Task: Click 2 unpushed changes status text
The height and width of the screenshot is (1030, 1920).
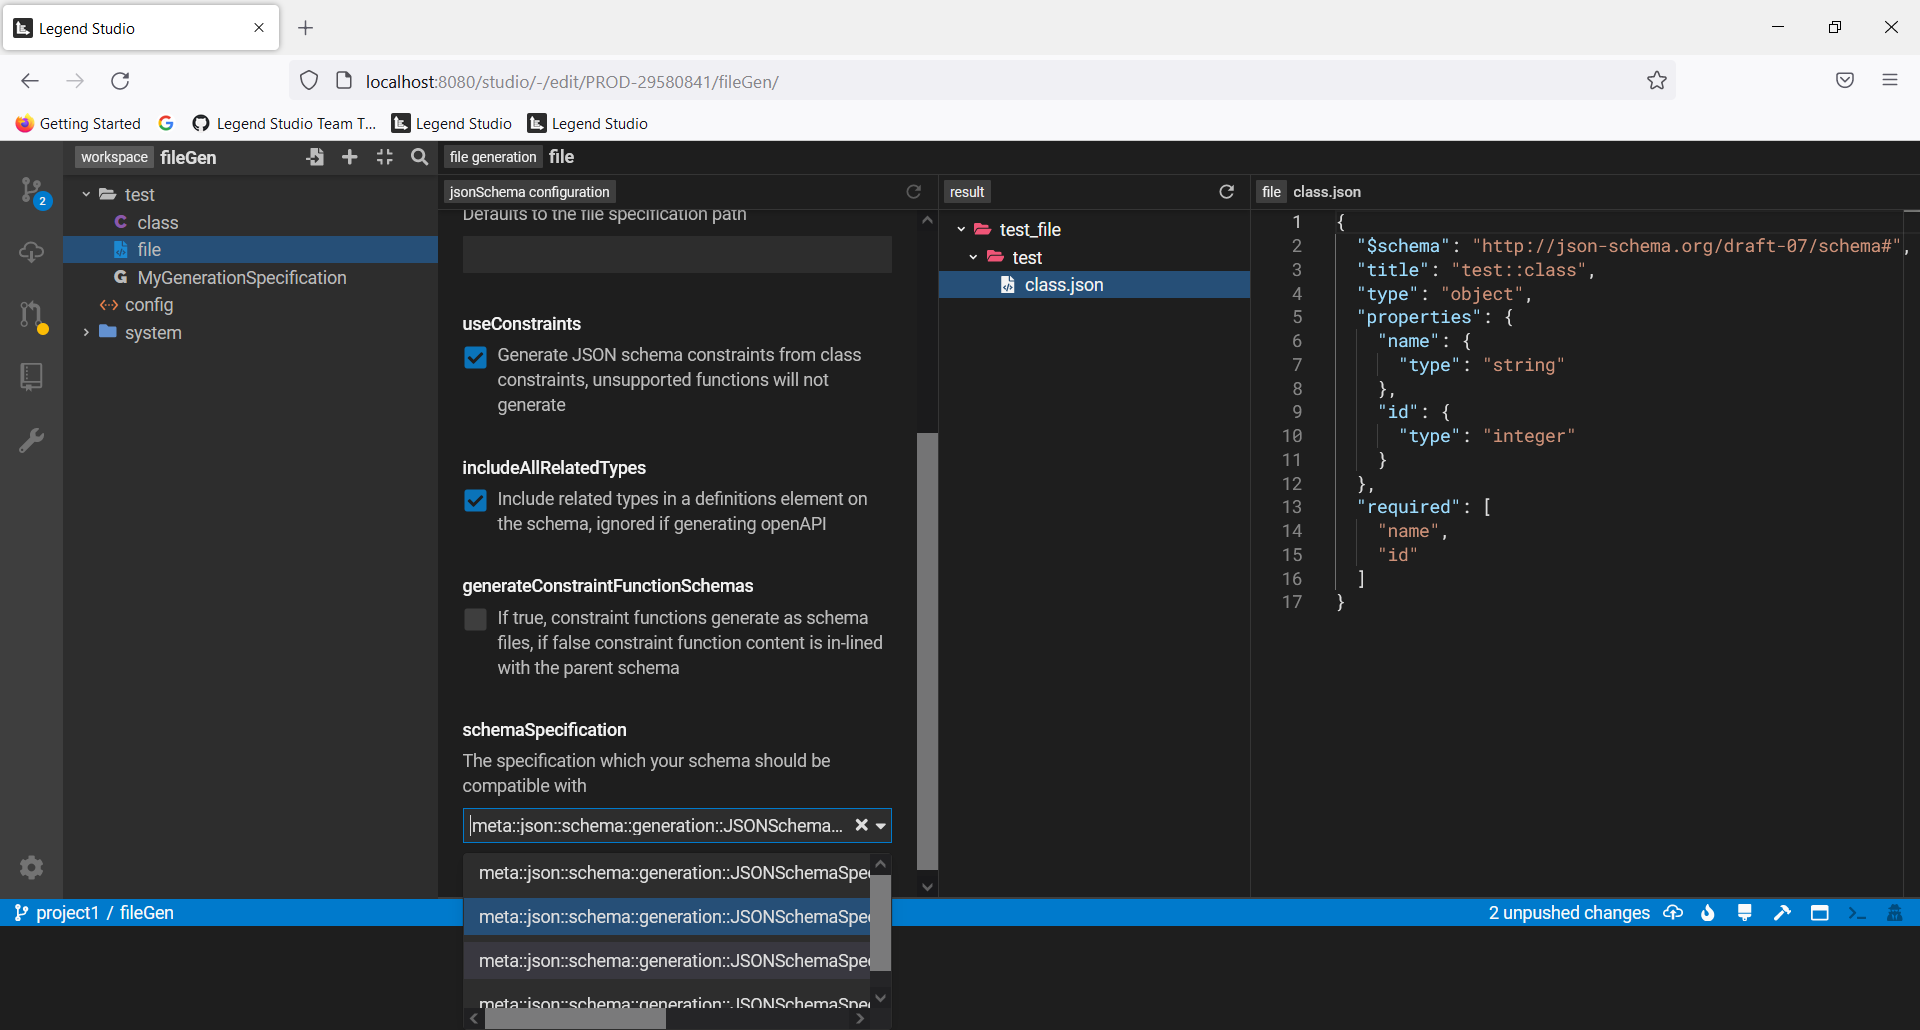Action: point(1569,913)
